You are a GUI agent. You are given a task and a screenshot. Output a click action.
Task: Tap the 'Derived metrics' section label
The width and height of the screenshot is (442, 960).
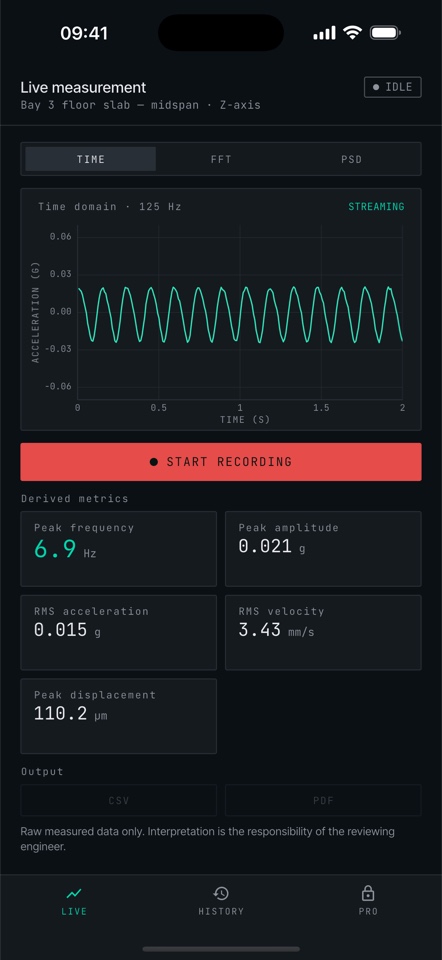[x=75, y=498]
